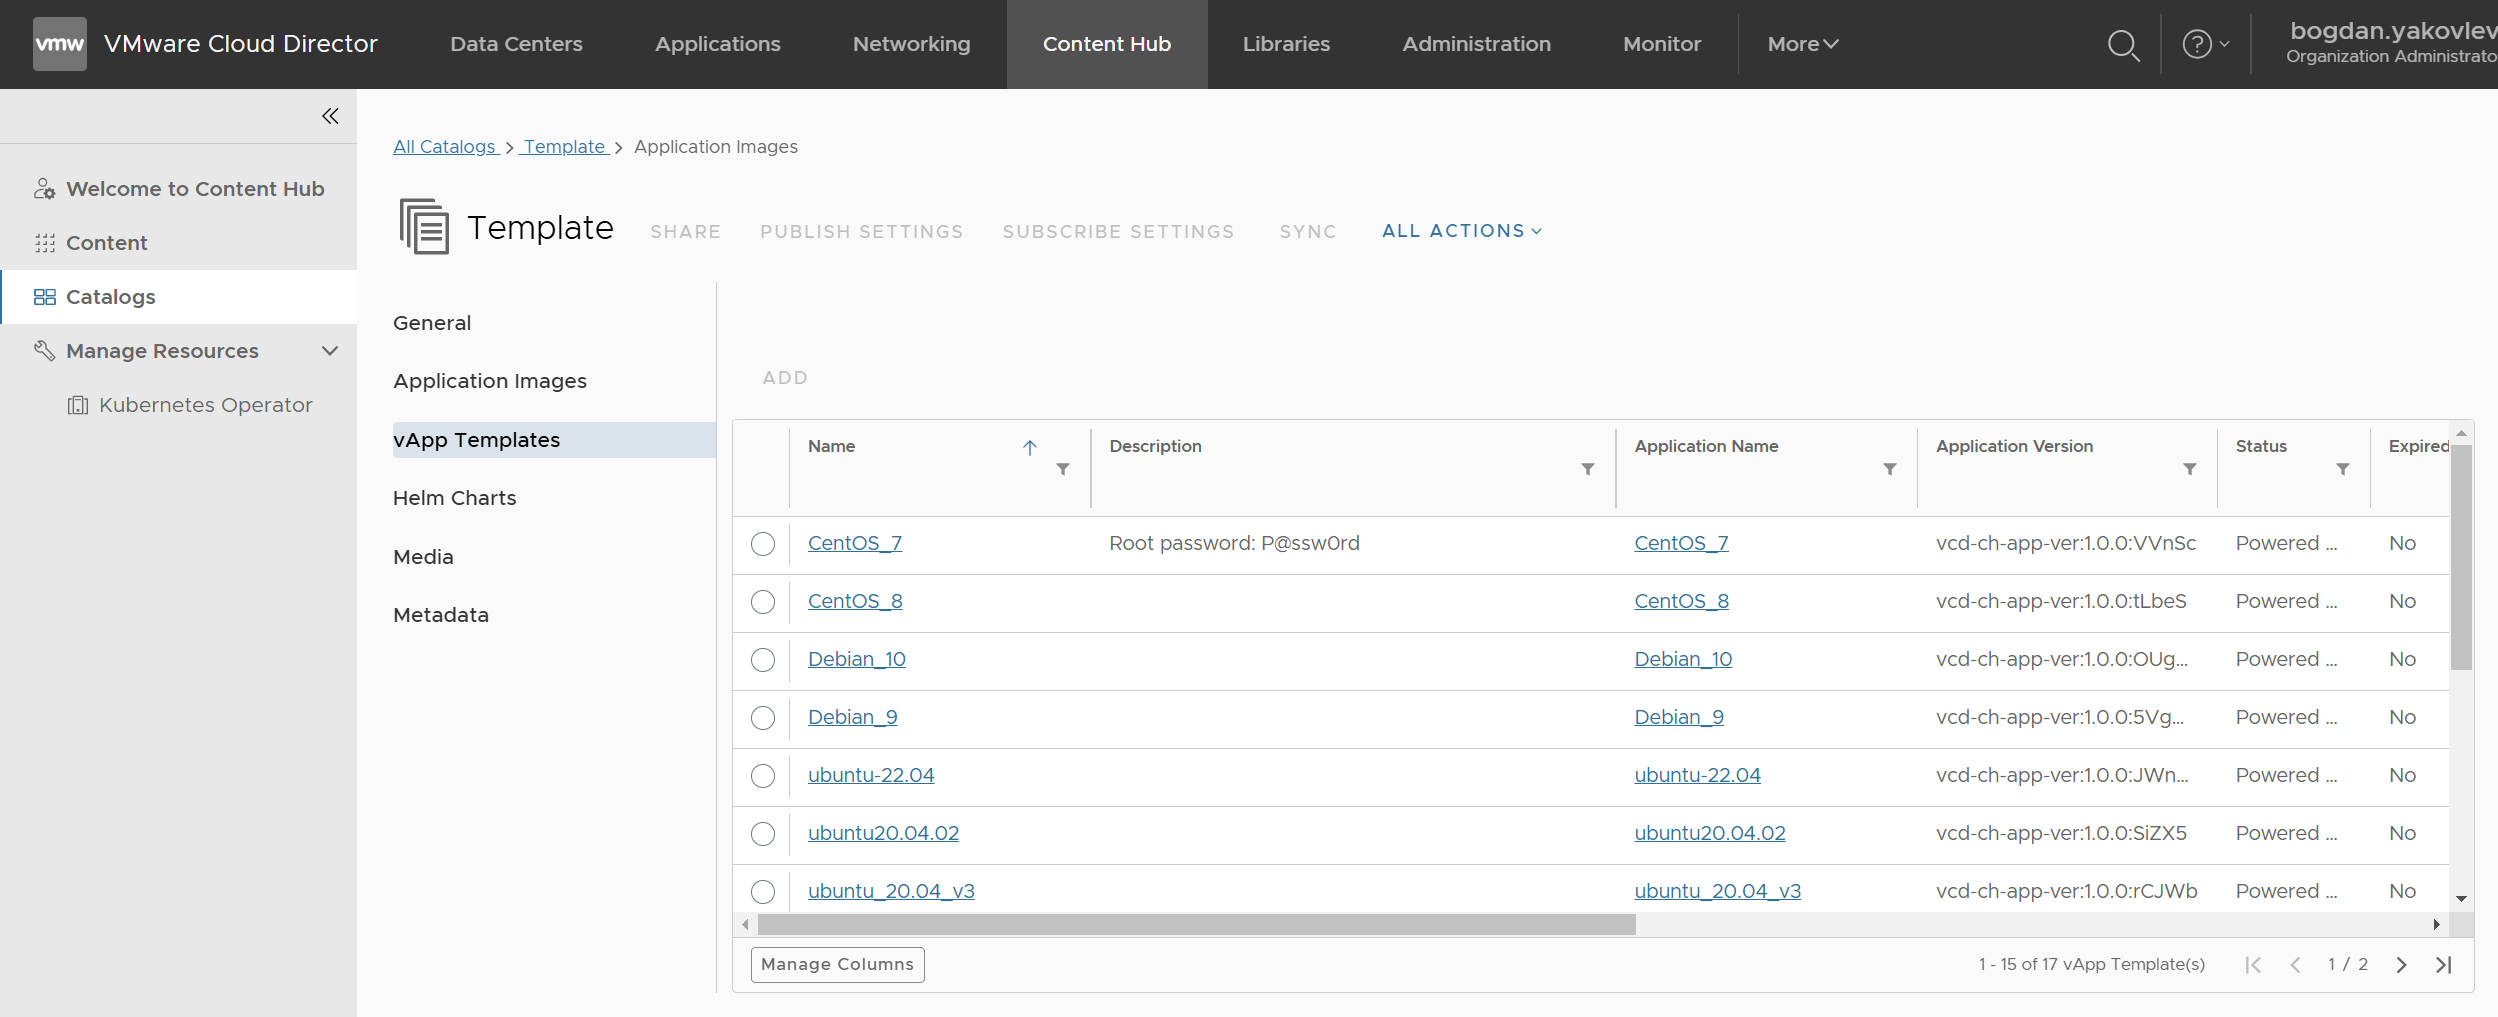
Task: Open the bogdan.yakovlev user account menu
Action: (2390, 44)
